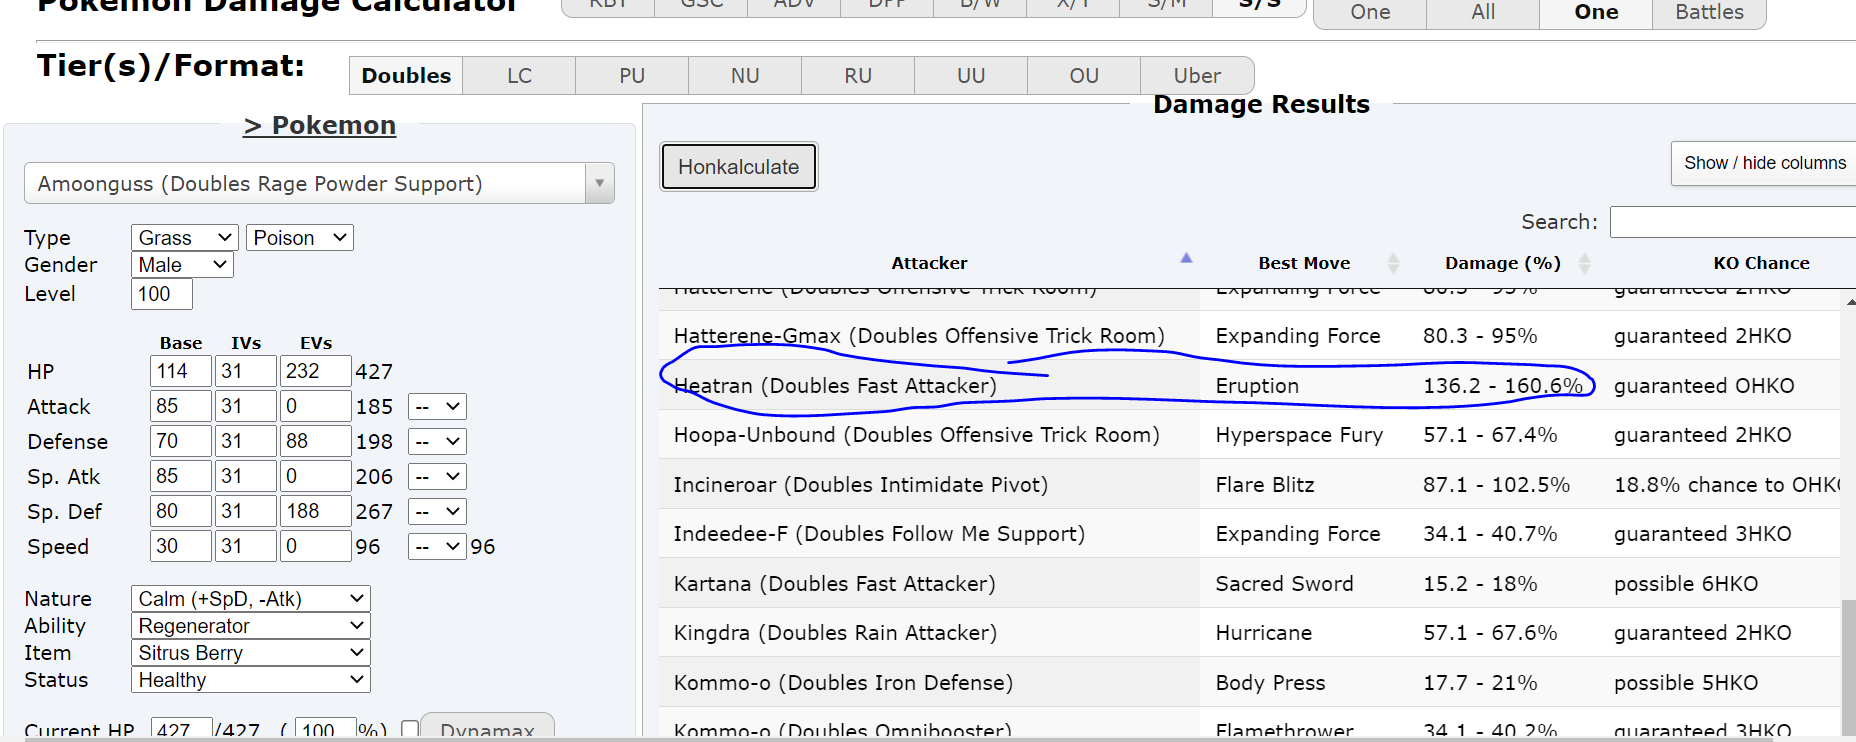Open Speed stat boost dropdown
The width and height of the screenshot is (1856, 742).
pos(437,546)
